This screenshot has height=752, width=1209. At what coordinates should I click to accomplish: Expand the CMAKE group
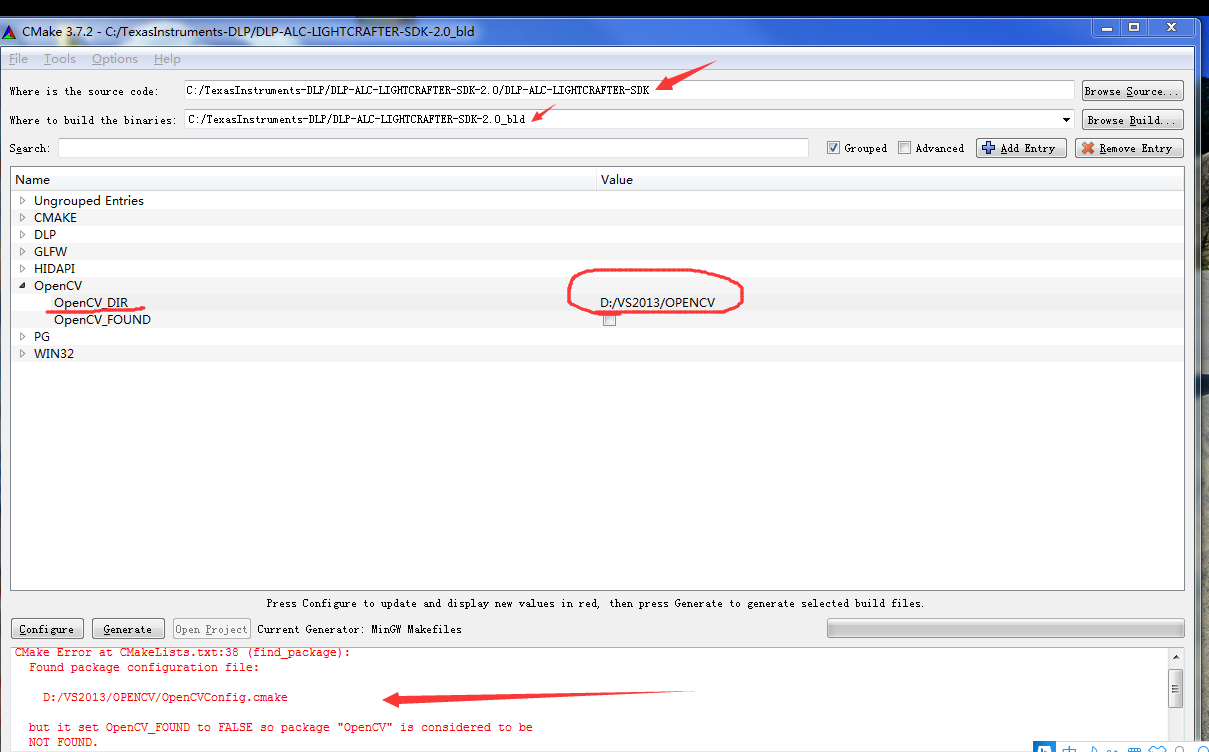[23, 218]
